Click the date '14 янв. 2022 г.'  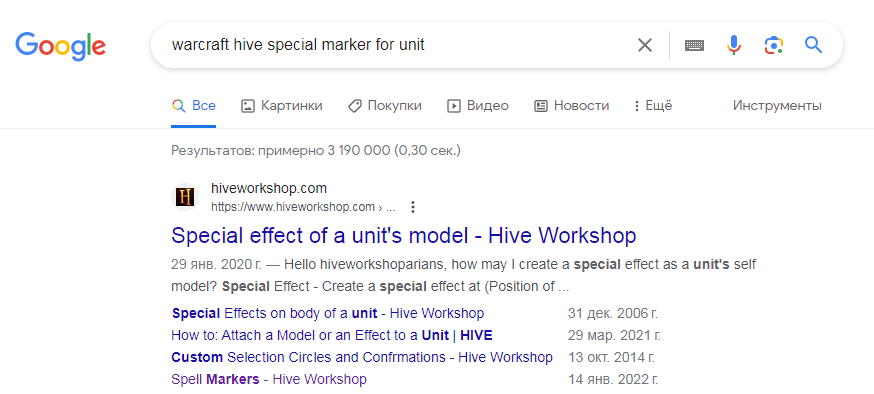coord(613,380)
